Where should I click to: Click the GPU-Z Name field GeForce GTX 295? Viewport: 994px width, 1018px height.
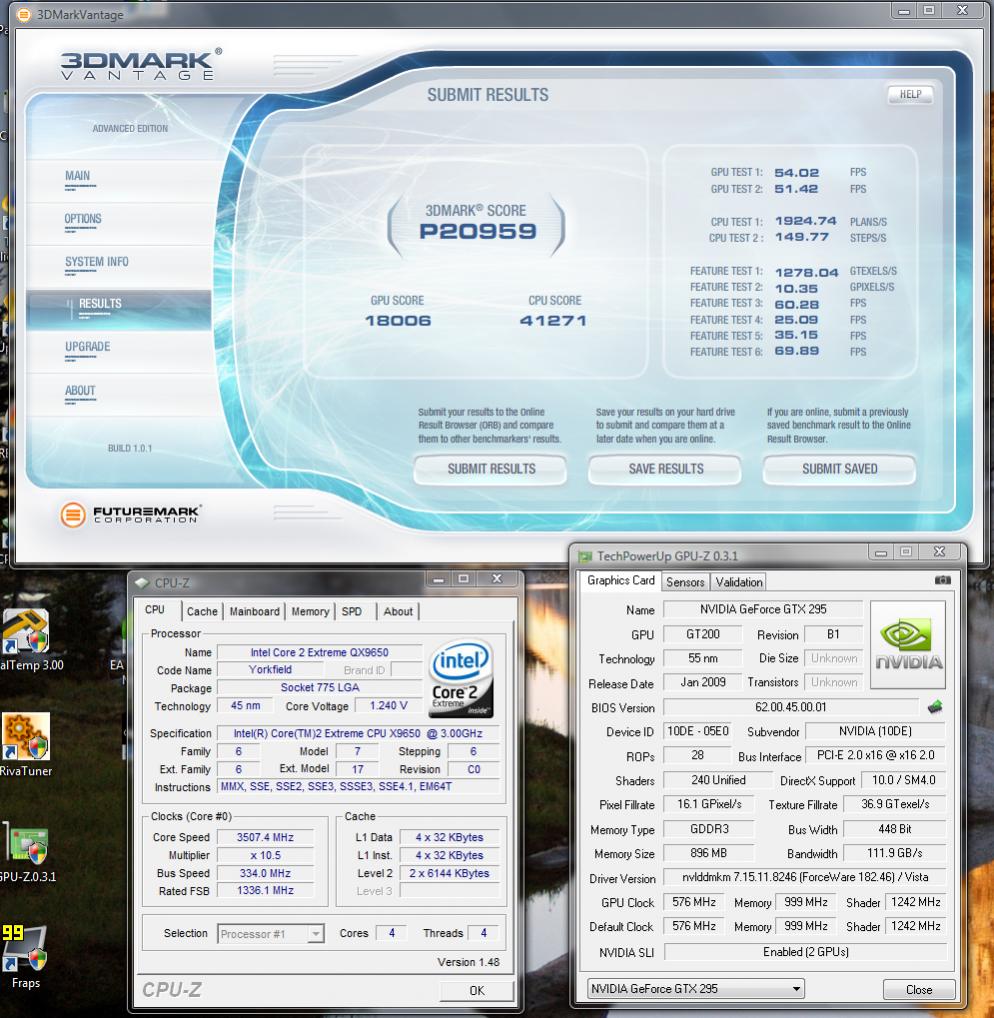[x=763, y=609]
